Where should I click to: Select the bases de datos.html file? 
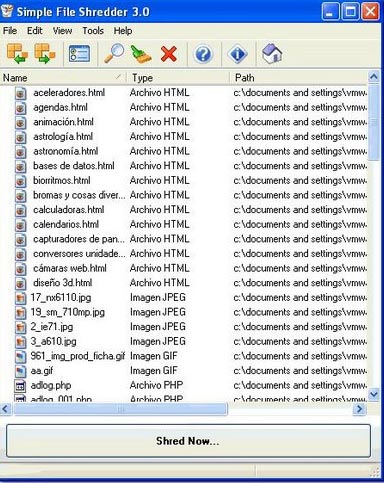[74, 166]
